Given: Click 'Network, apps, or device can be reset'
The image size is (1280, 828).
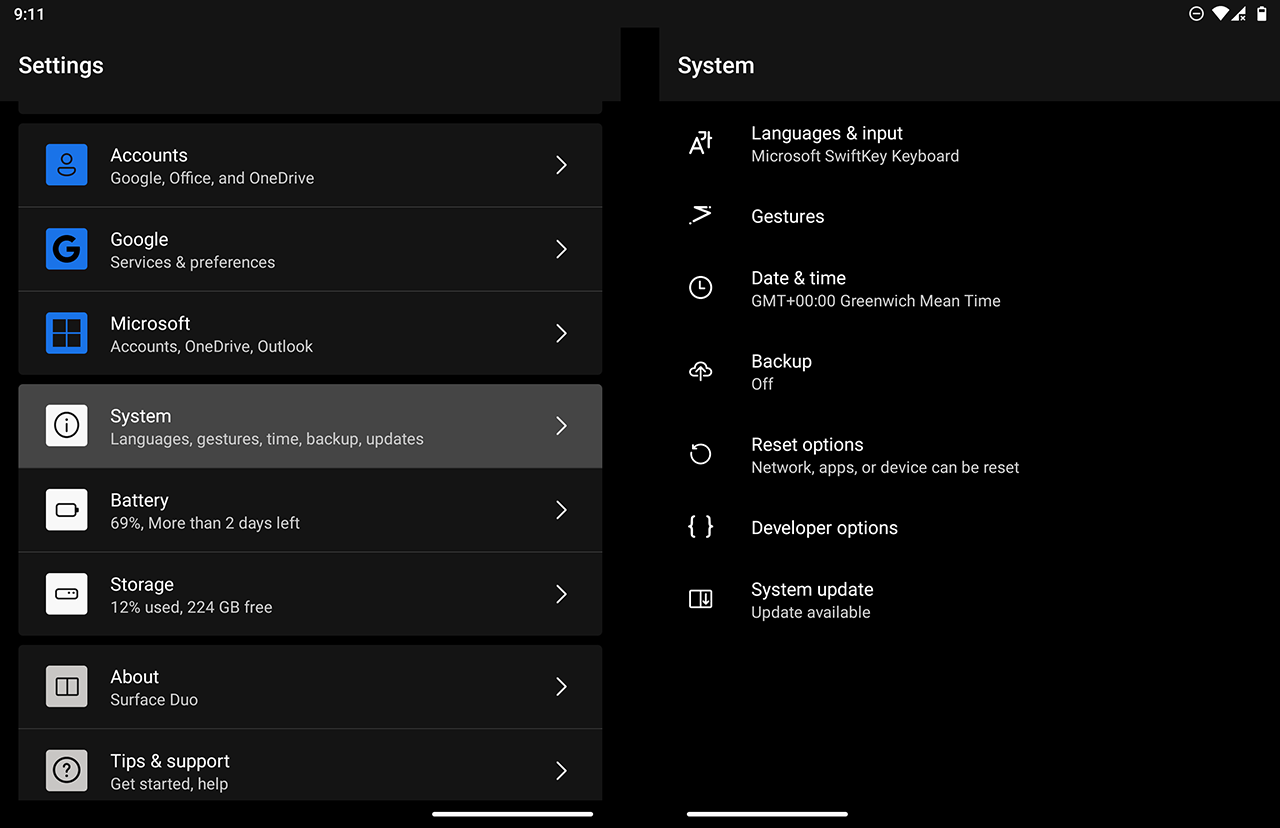Looking at the screenshot, I should (x=885, y=467).
